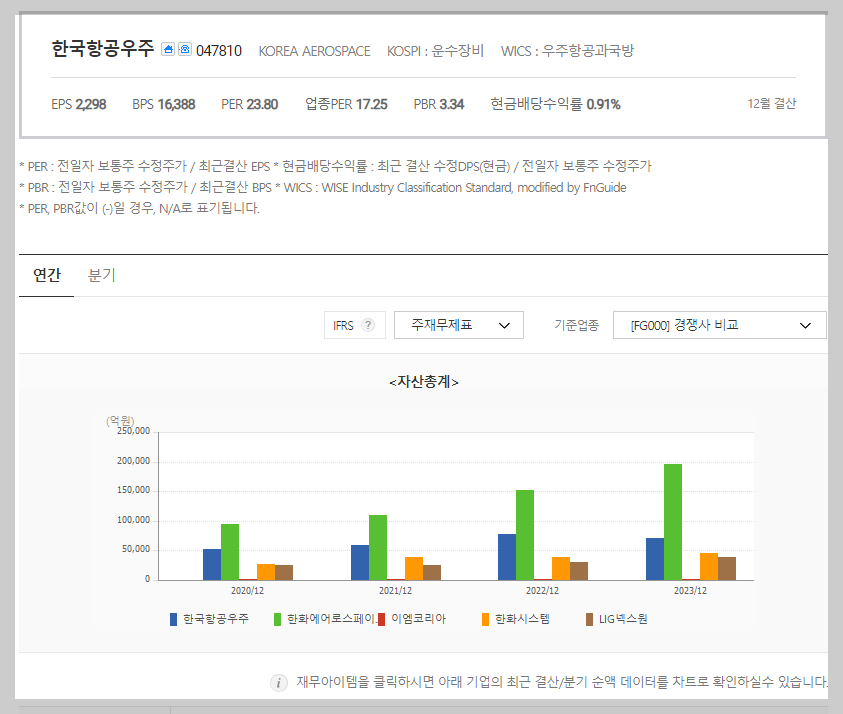Click the 현금배당수익률 0.91% value
843x714 pixels.
(x=555, y=104)
